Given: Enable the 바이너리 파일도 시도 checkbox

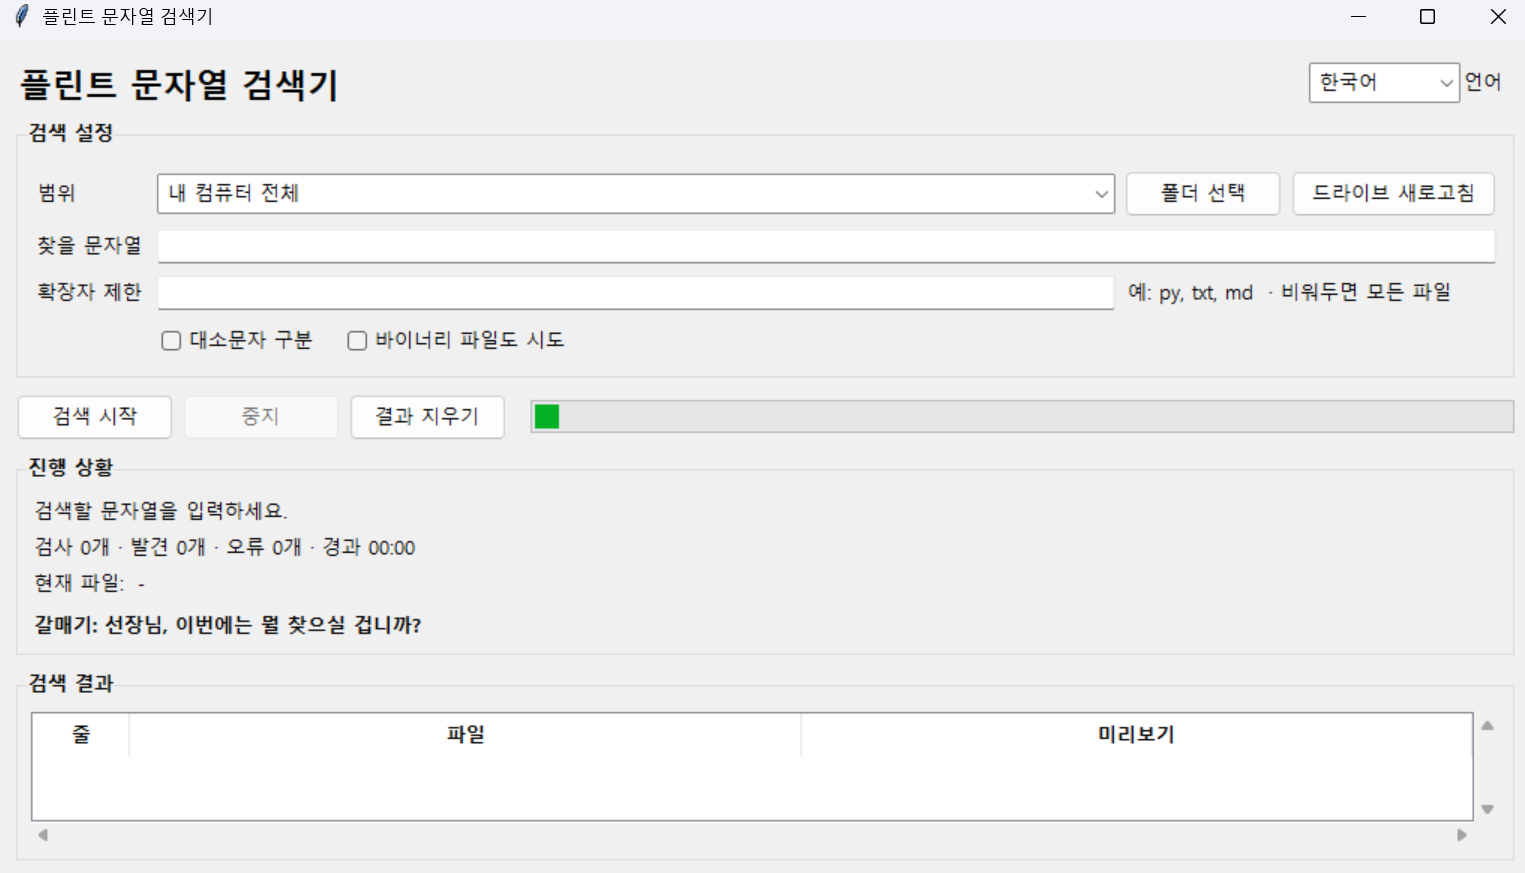Looking at the screenshot, I should pos(357,341).
